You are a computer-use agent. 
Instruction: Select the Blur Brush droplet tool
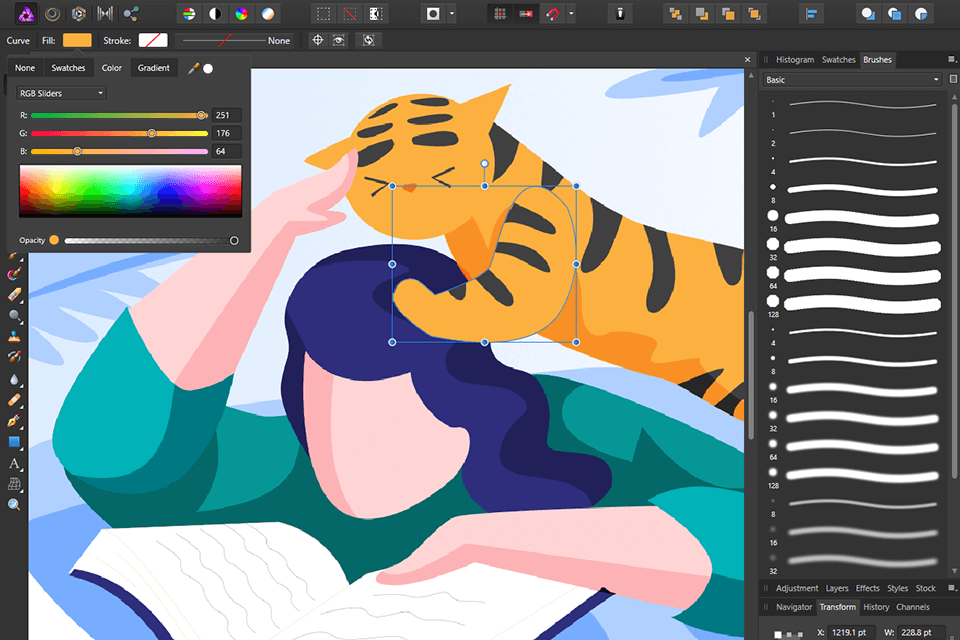point(14,379)
